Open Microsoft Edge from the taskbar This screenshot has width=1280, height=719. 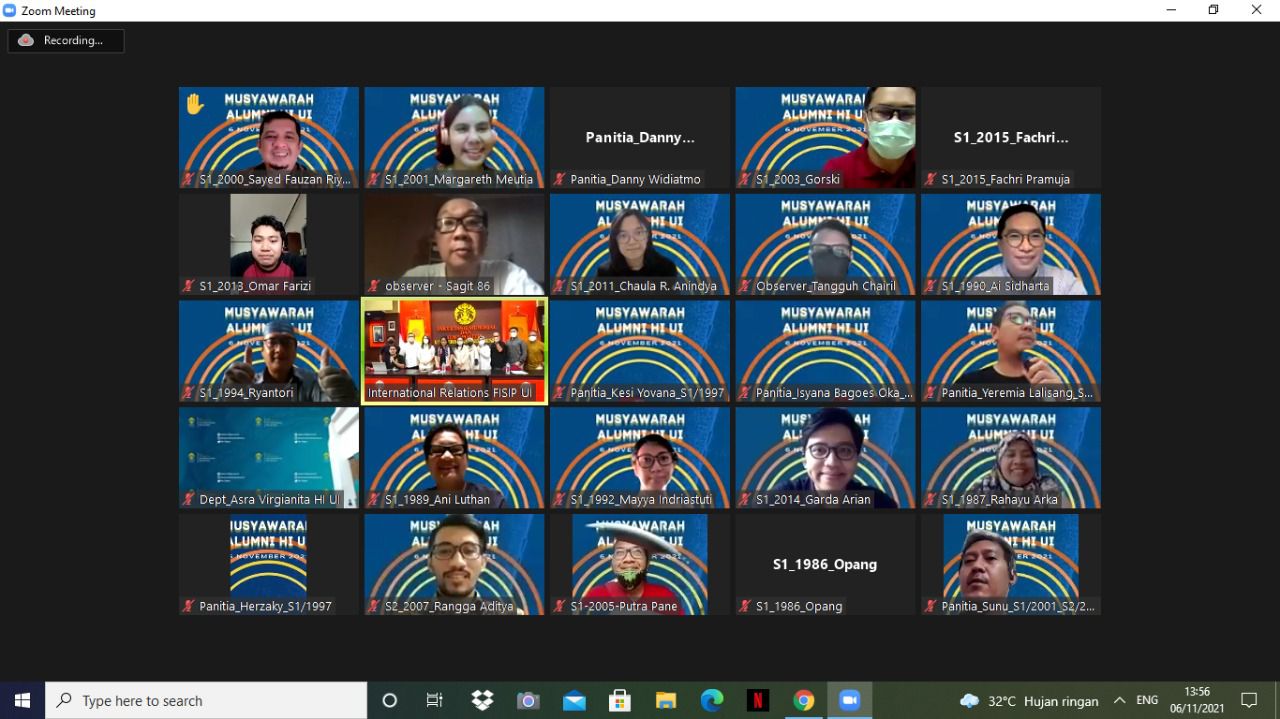coord(712,700)
